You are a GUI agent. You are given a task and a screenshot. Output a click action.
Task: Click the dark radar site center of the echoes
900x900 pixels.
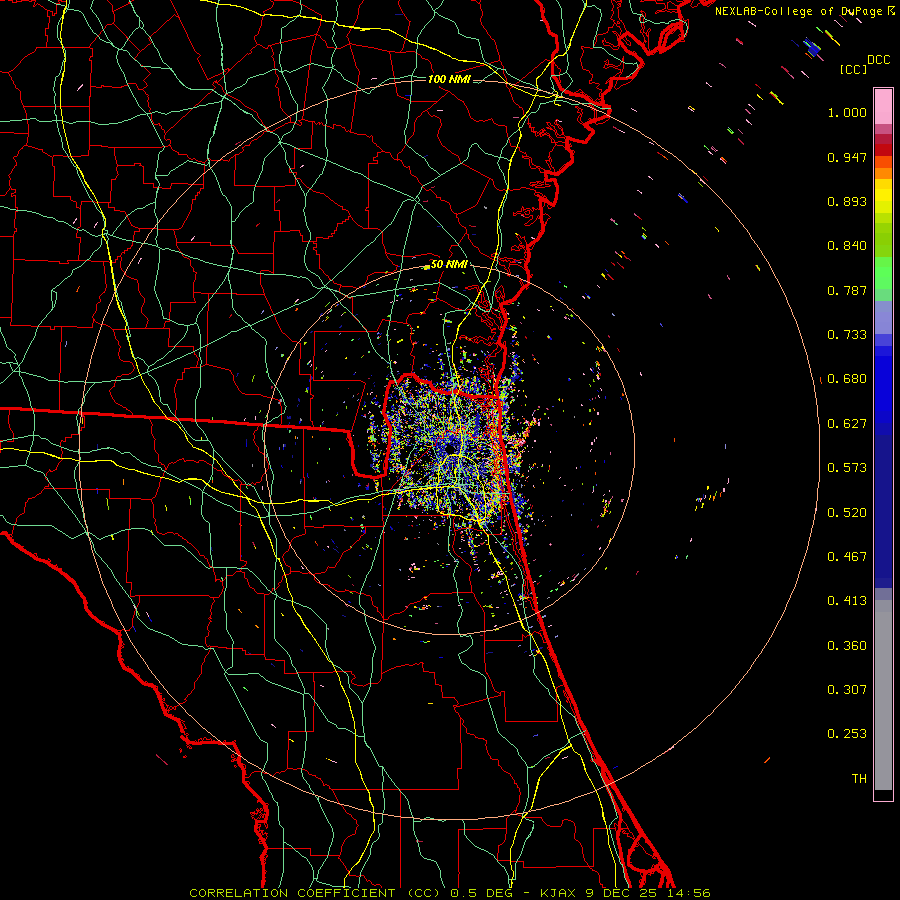[x=452, y=448]
